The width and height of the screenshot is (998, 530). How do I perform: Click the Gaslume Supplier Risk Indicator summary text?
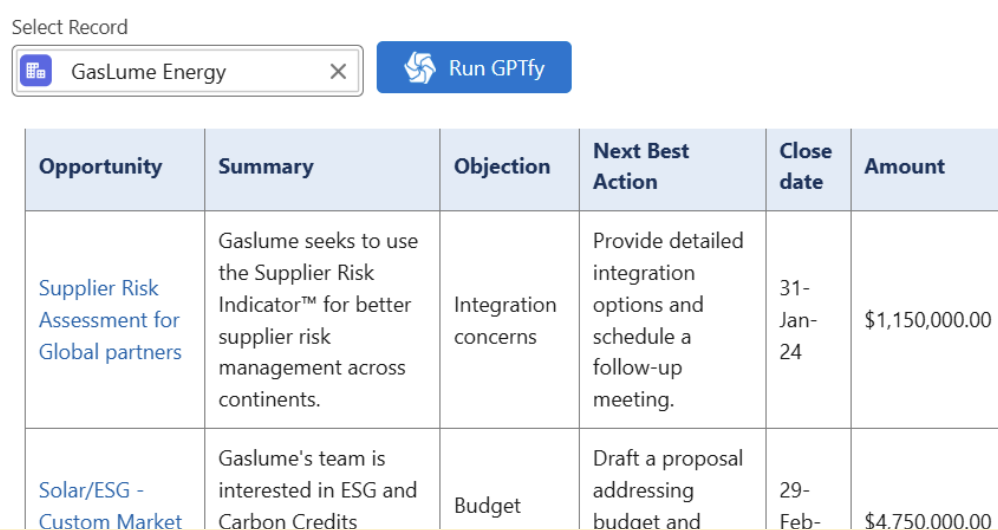(x=318, y=320)
